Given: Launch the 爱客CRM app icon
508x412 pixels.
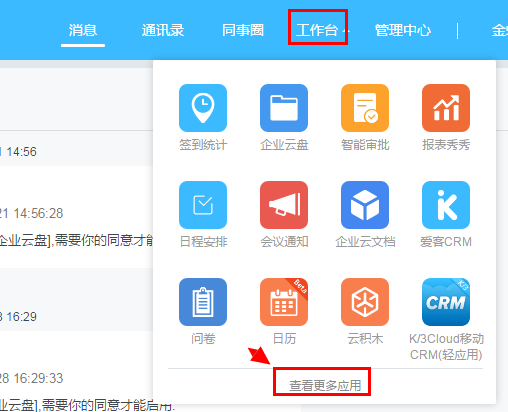Looking at the screenshot, I should 446,205.
